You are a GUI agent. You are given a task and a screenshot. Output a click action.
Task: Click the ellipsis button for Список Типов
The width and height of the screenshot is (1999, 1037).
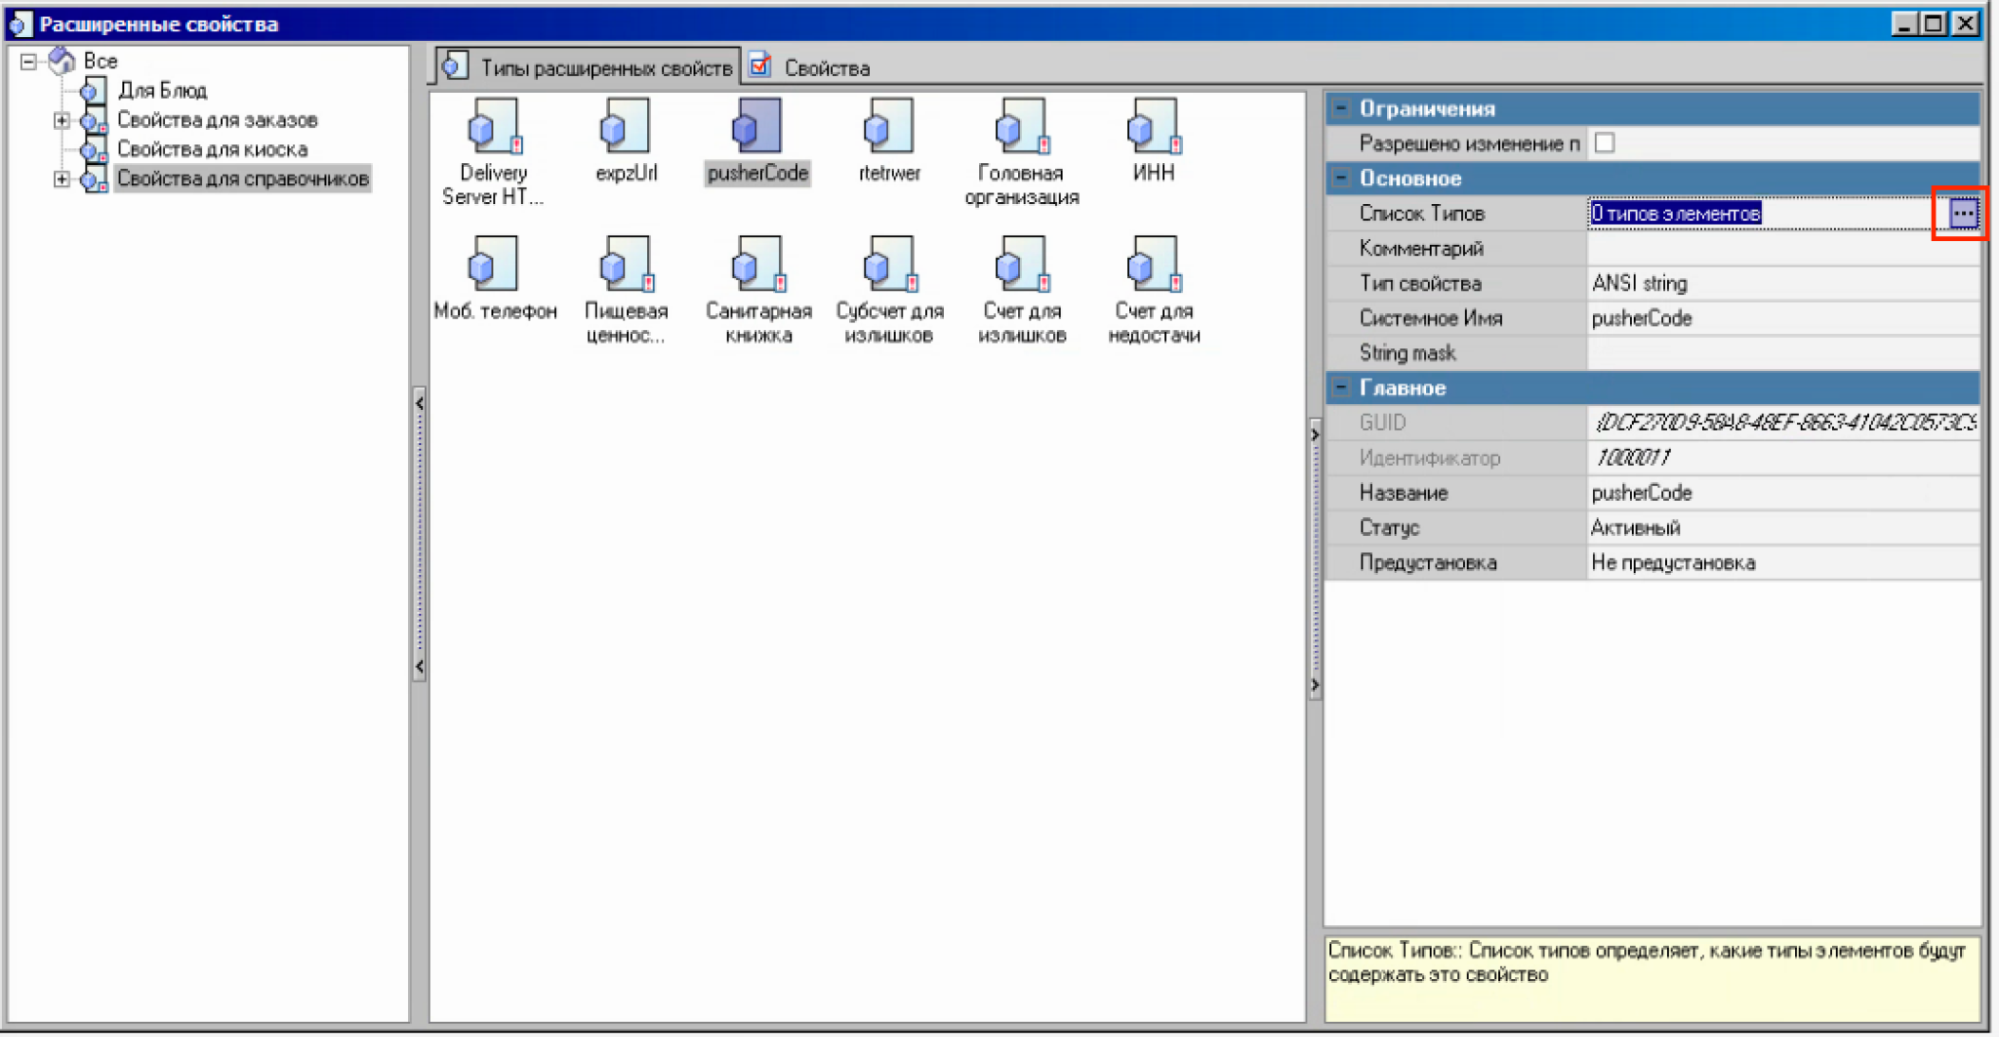point(1963,213)
